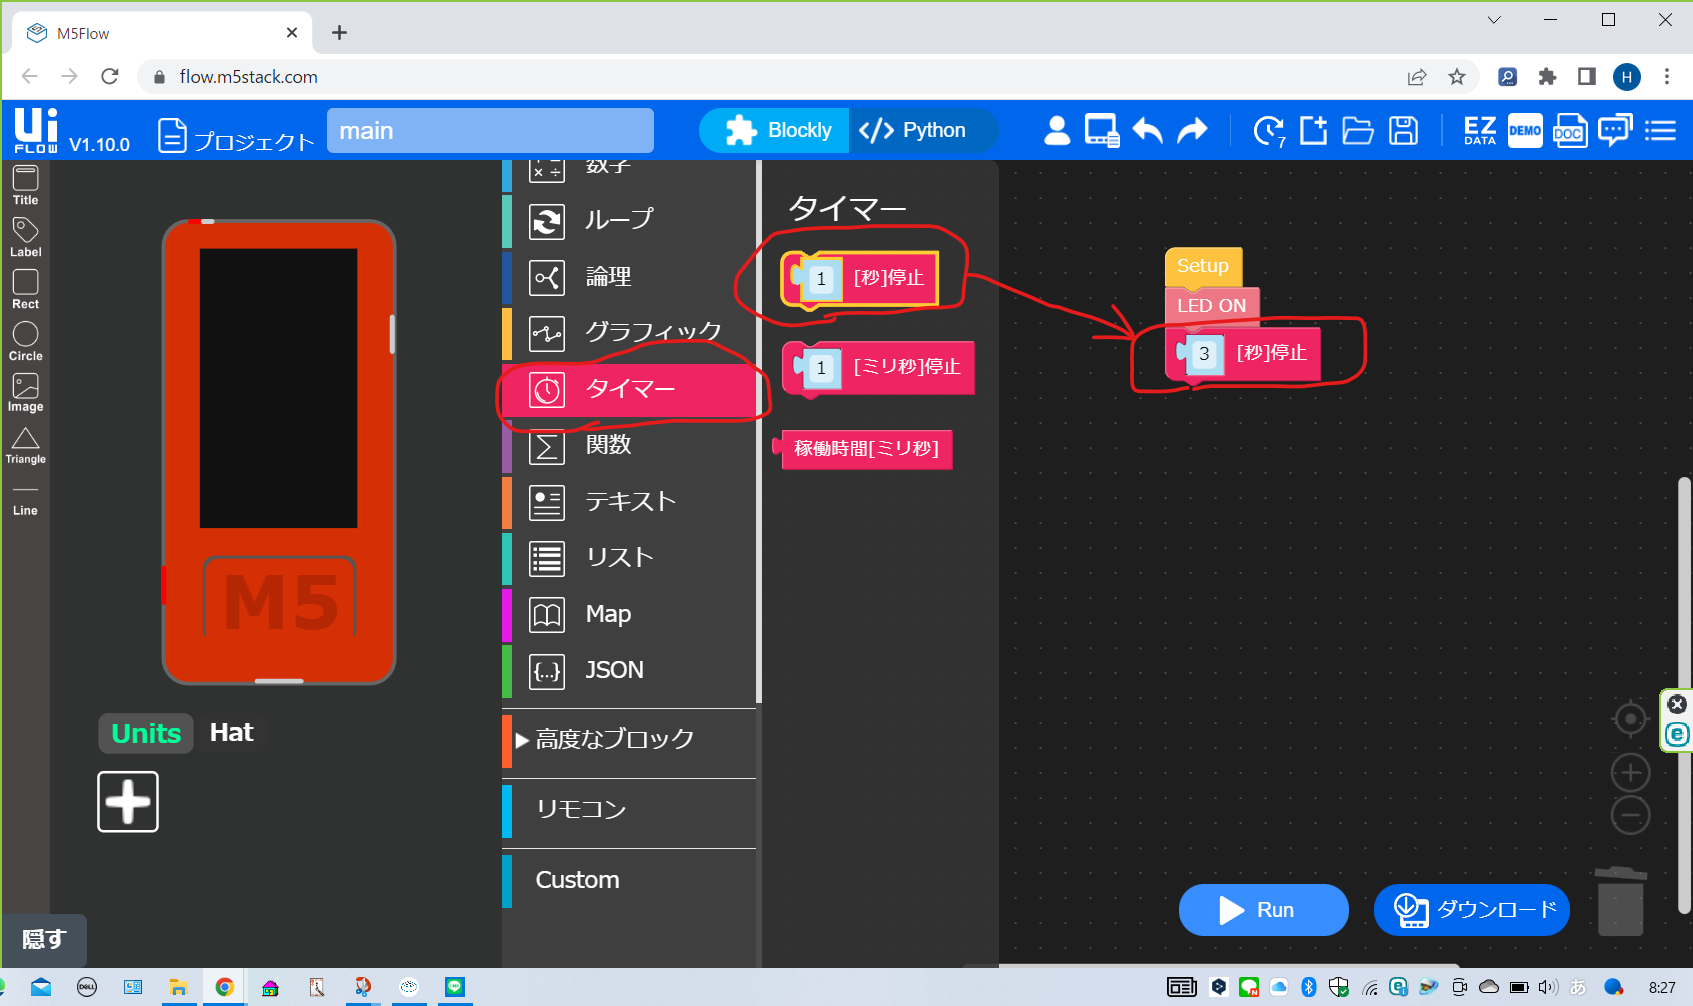
Task: Add a unit with the plus button
Action: point(128,801)
